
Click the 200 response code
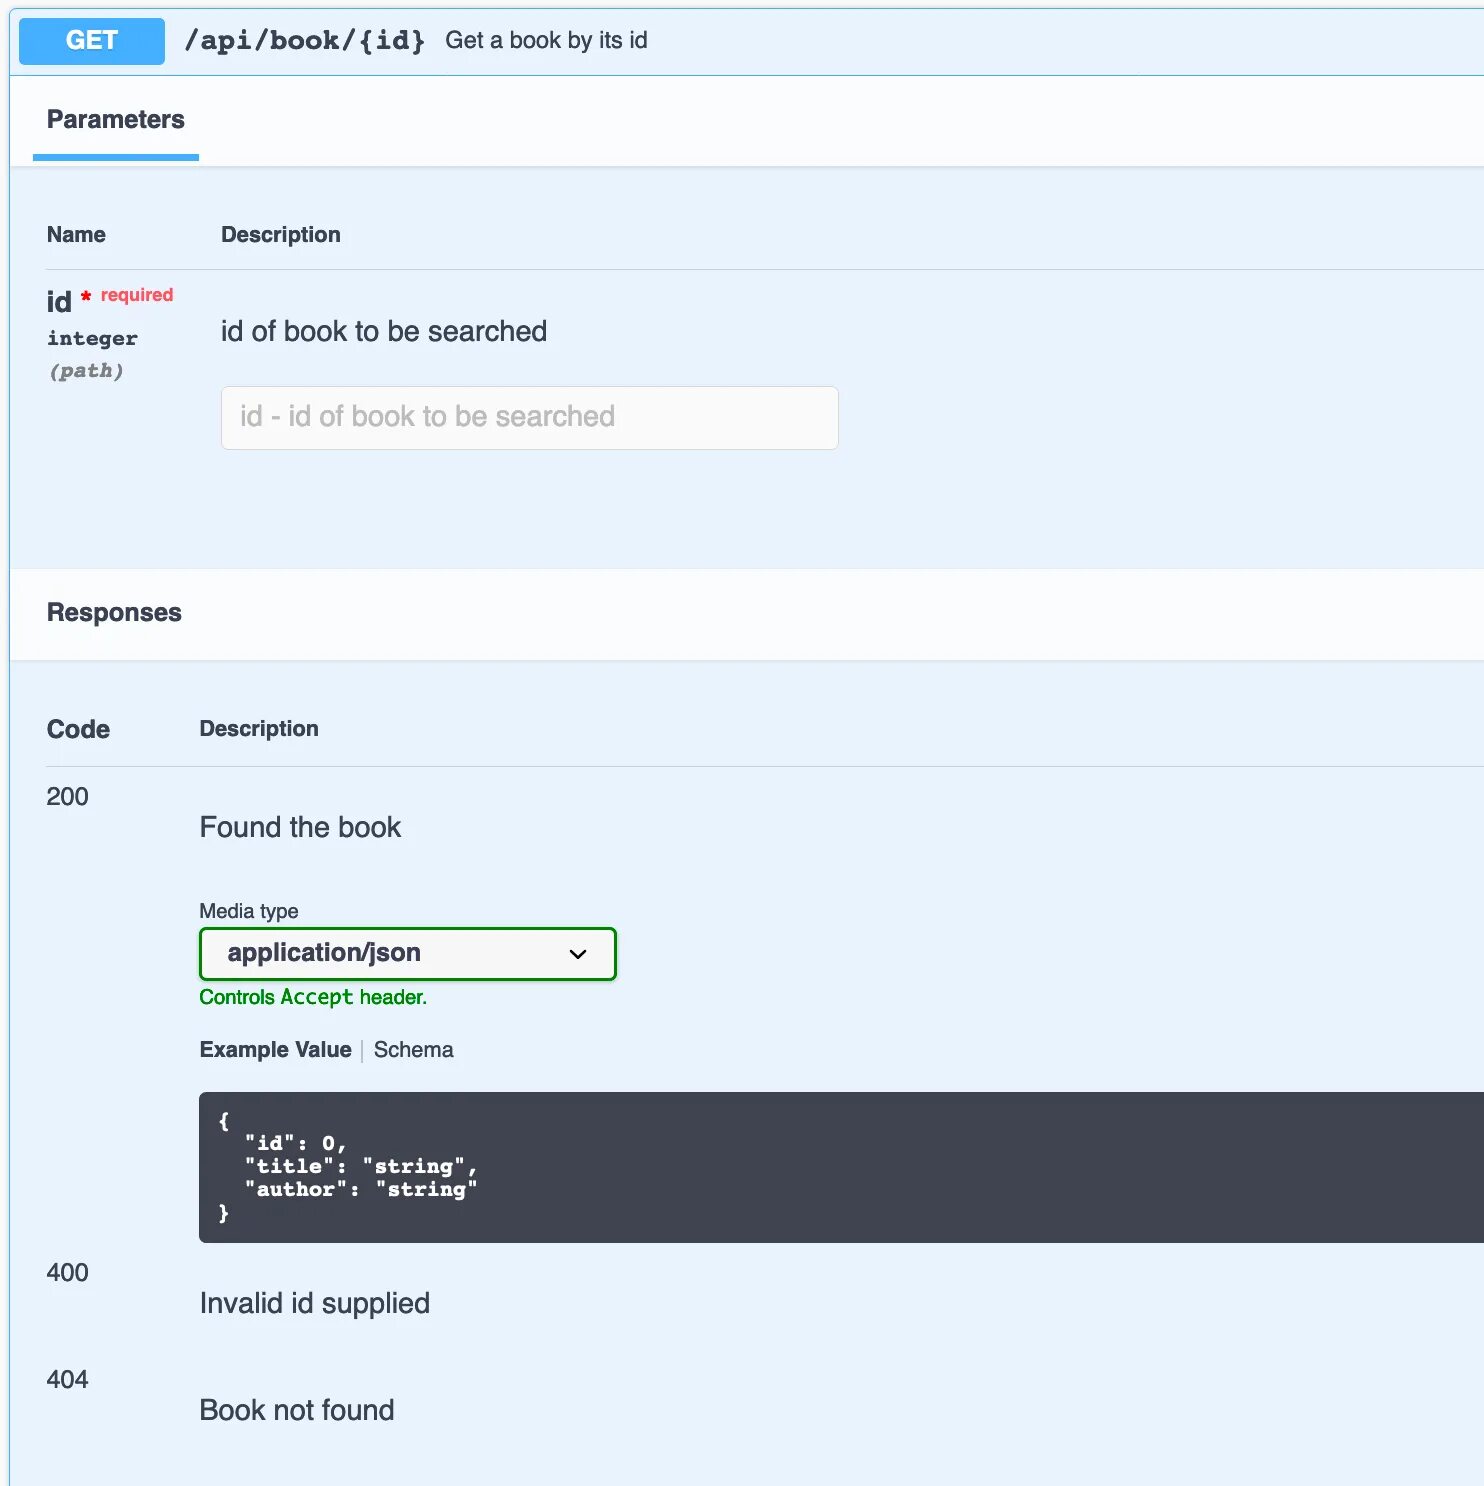click(68, 797)
